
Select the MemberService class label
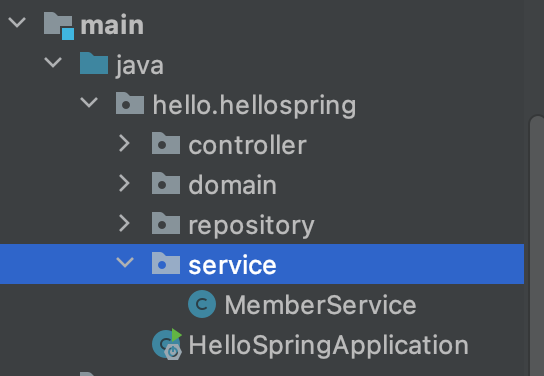pos(320,305)
